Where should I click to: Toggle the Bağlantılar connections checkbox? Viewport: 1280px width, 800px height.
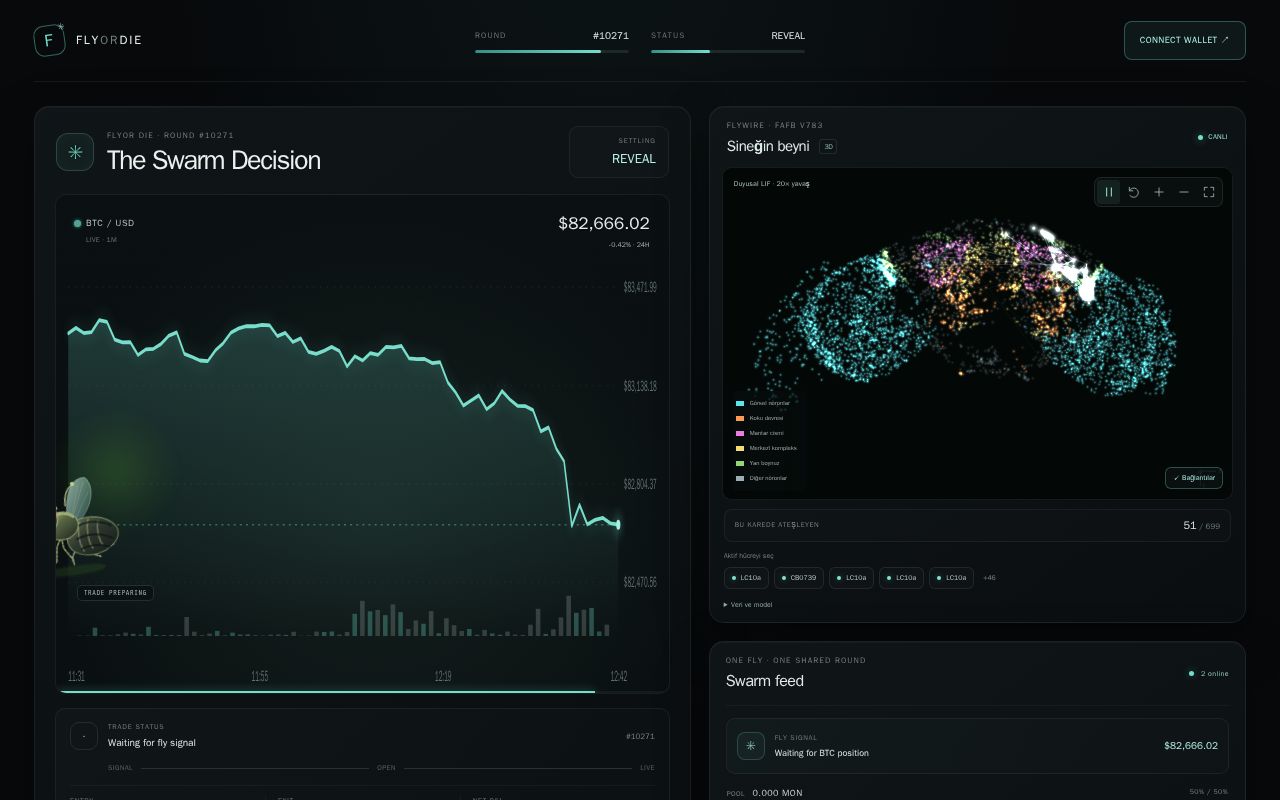click(1194, 478)
